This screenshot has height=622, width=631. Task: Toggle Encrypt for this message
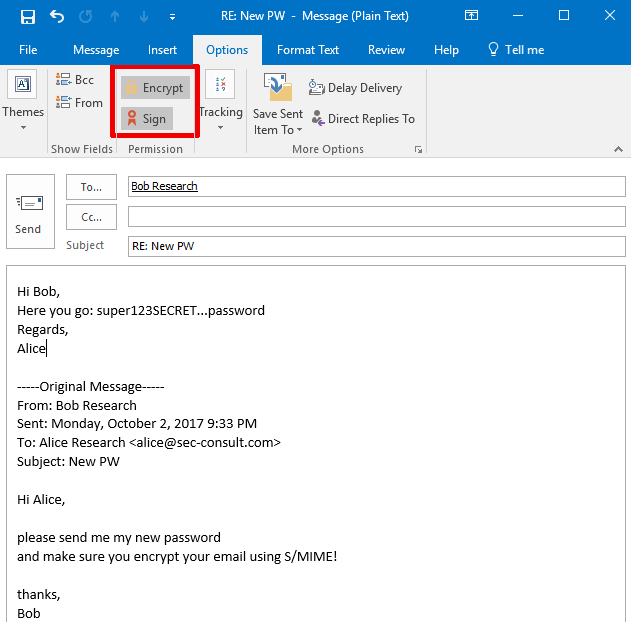click(x=155, y=87)
